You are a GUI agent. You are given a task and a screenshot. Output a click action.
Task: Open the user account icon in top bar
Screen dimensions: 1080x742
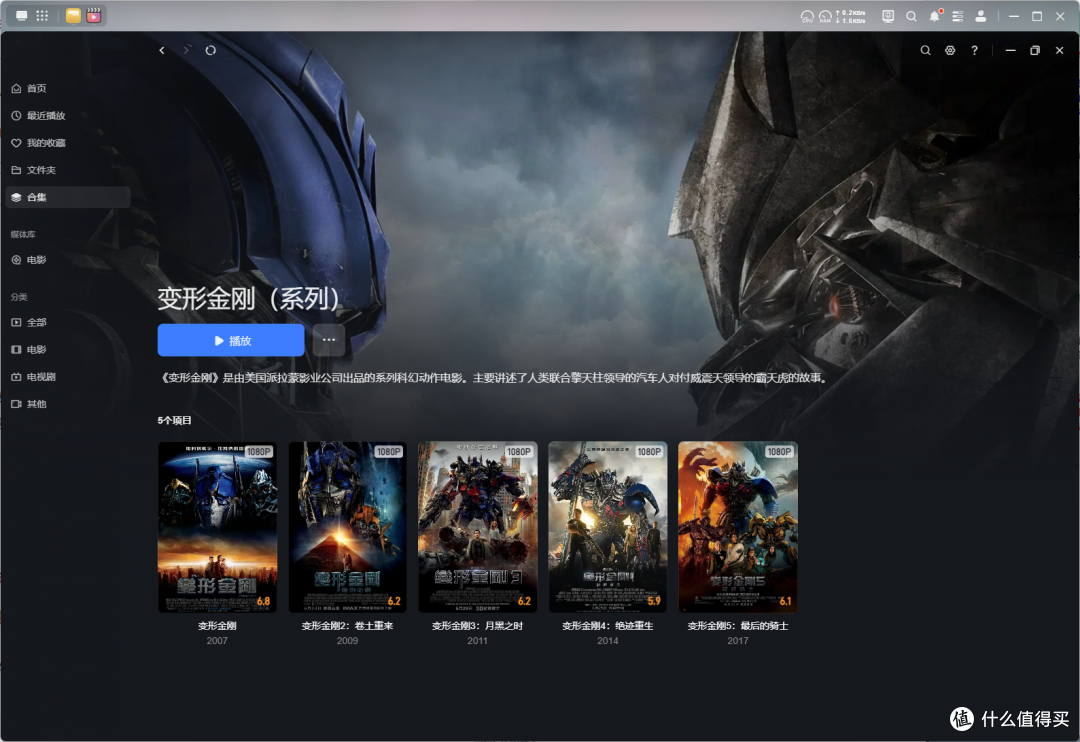click(980, 17)
